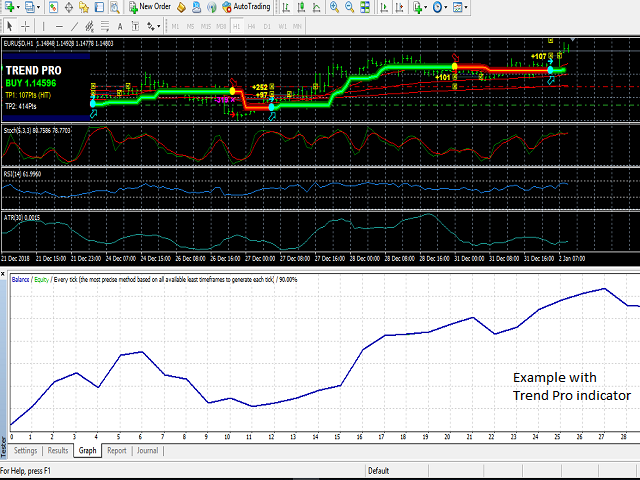Switch chart to bar chart
This screenshot has height=480, width=640.
pos(286,7)
